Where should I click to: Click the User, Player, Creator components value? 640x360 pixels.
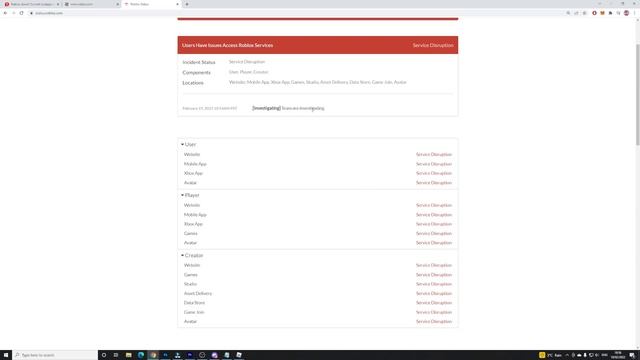pyautogui.click(x=248, y=72)
